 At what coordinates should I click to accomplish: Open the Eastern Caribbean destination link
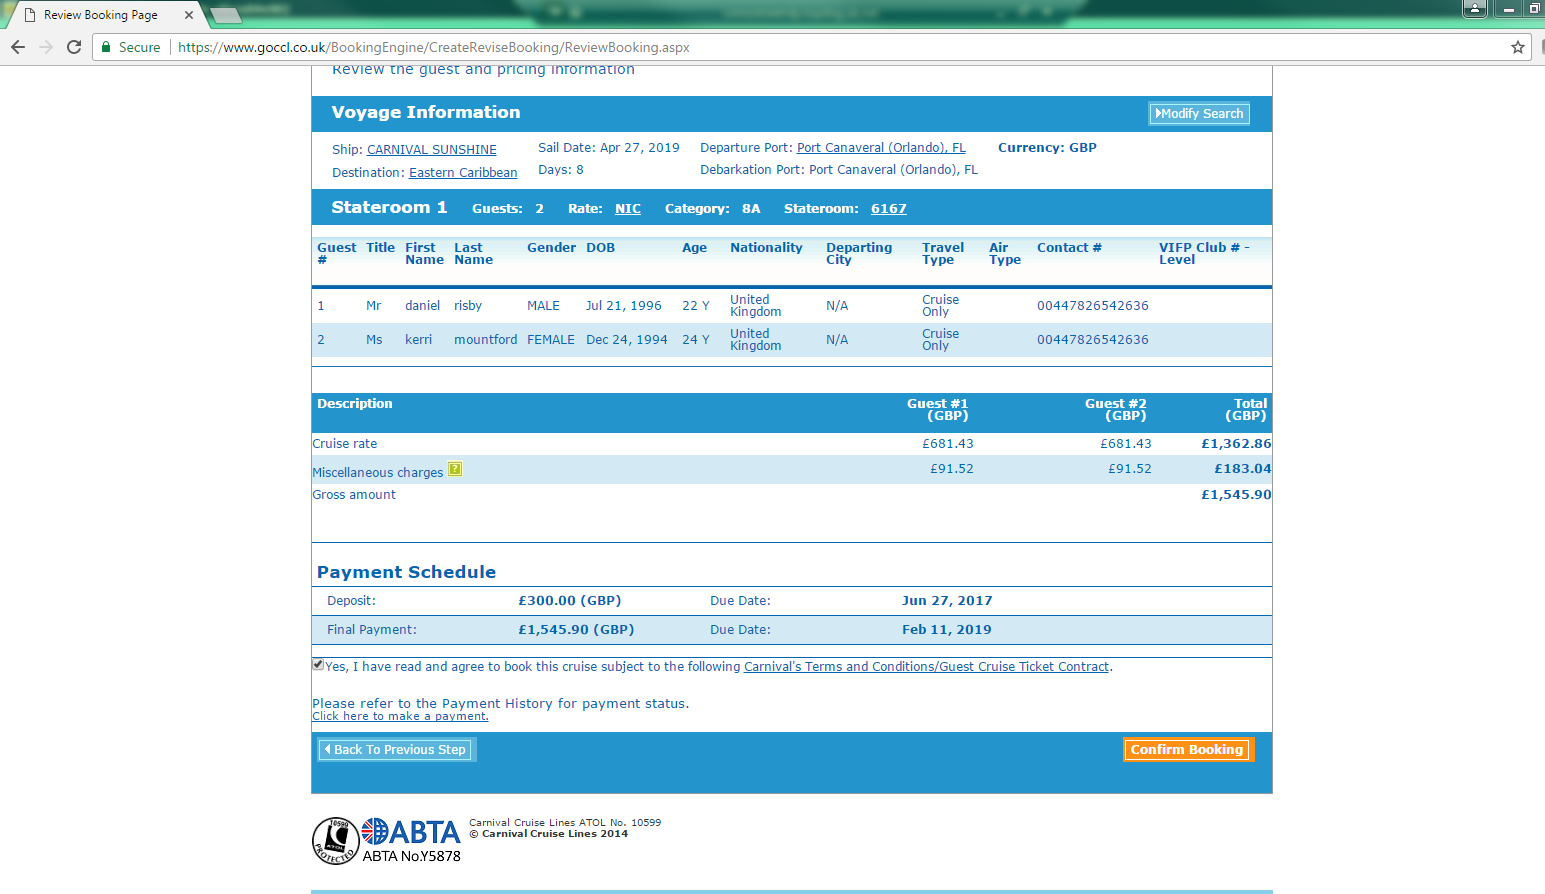463,173
